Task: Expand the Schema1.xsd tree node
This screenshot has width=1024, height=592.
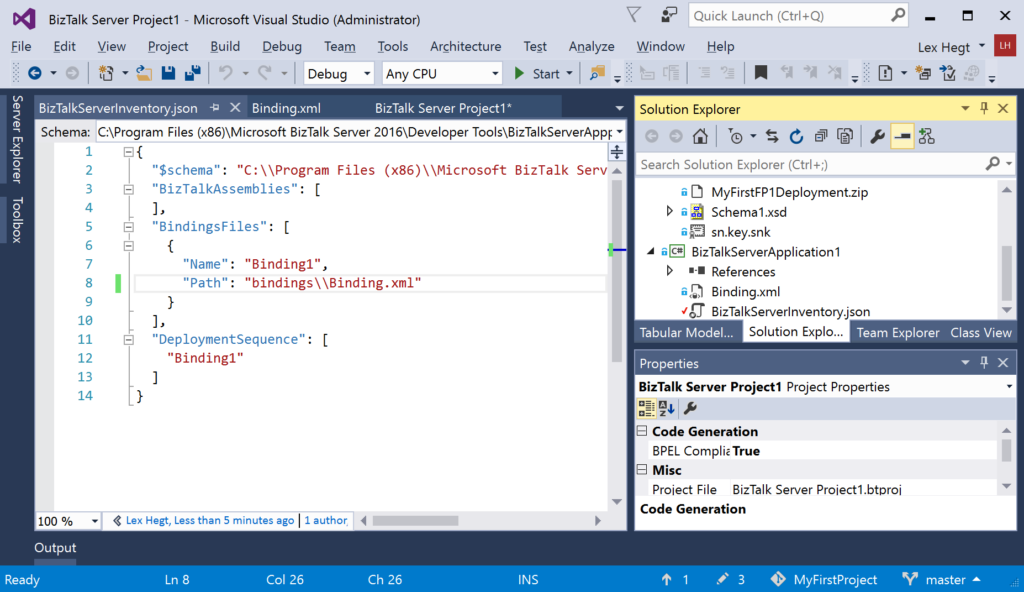Action: pos(670,212)
